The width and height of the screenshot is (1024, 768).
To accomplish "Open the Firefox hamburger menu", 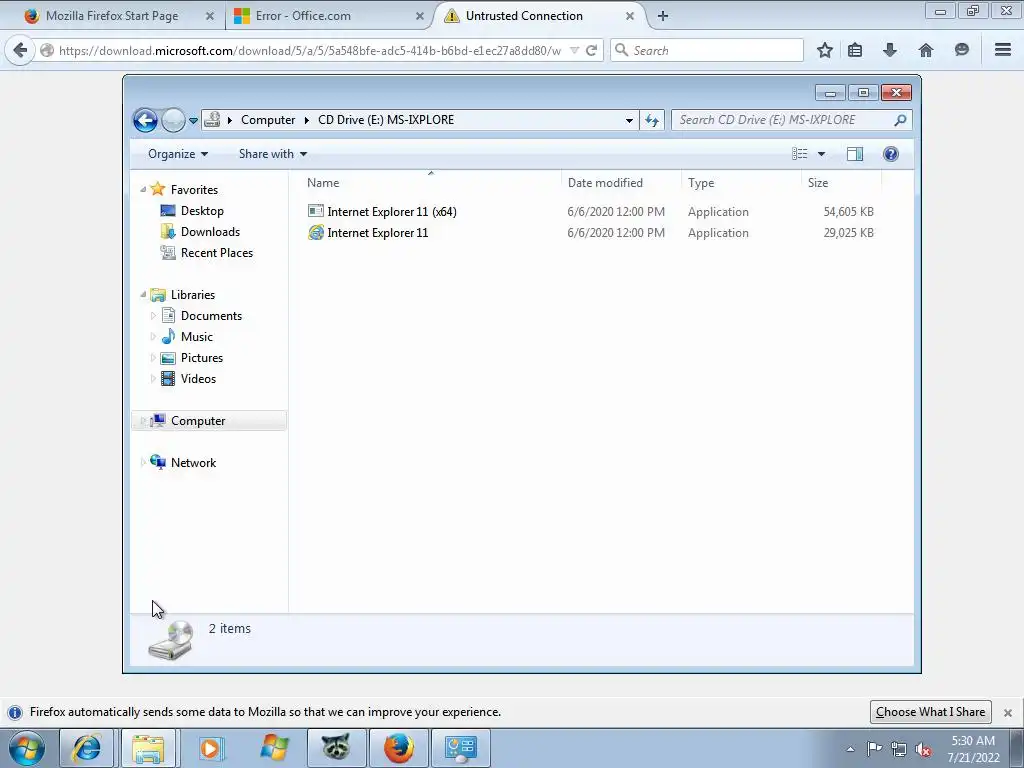I will (x=1003, y=50).
